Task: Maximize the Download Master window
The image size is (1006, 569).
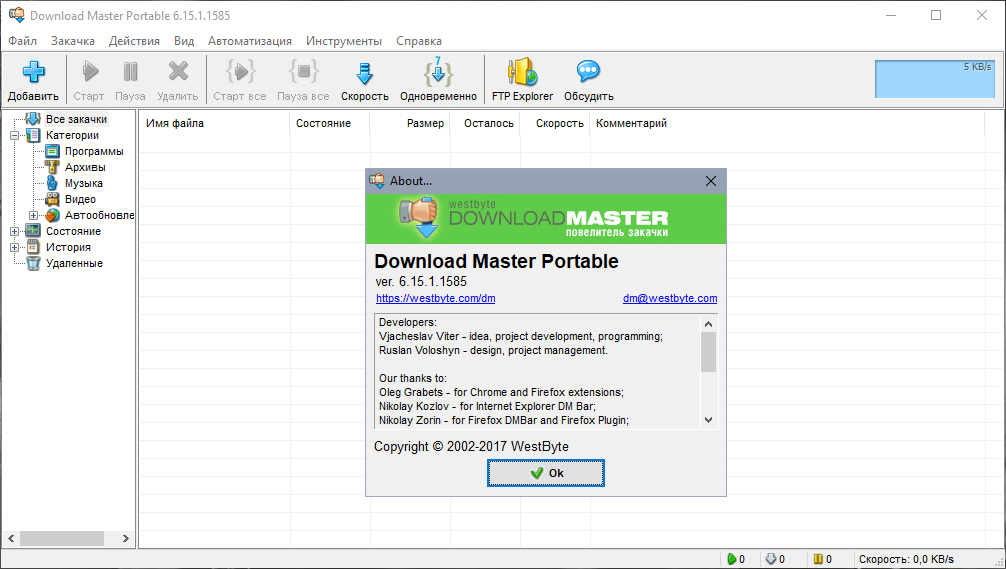Action: [936, 15]
